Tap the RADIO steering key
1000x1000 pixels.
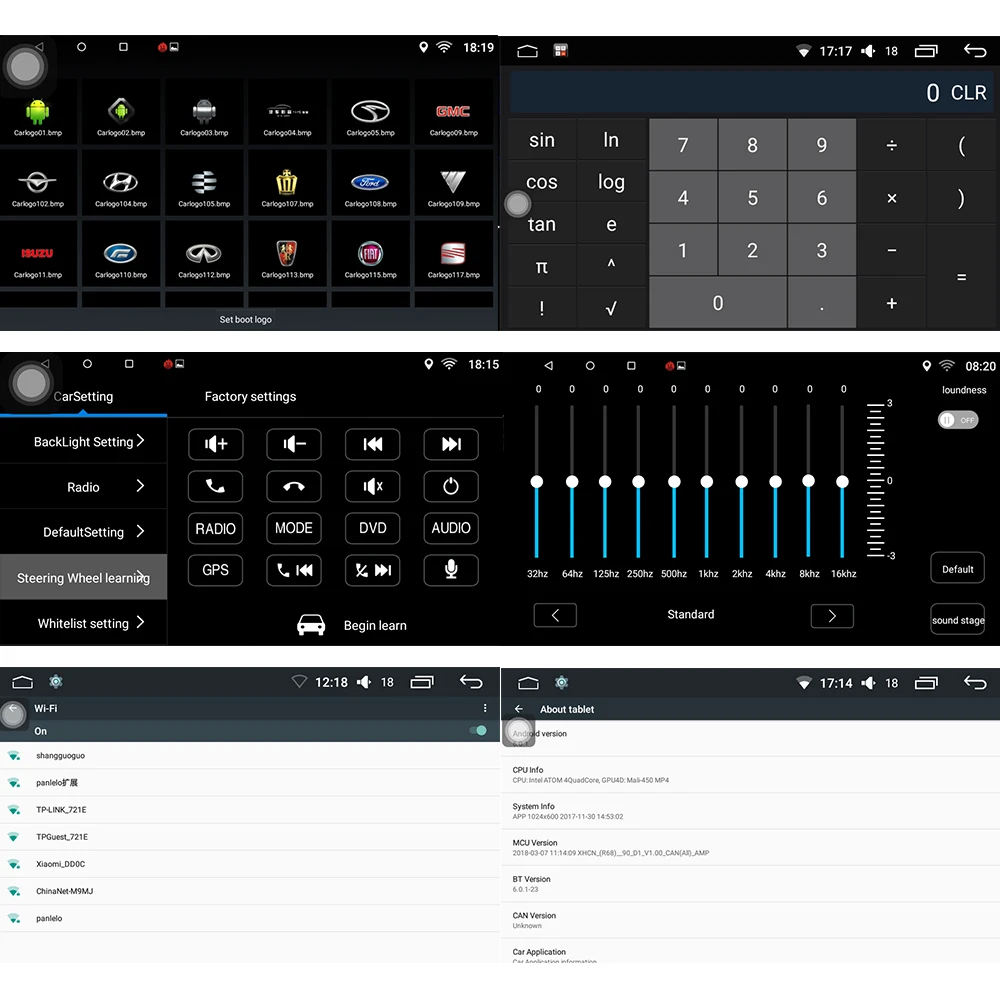(216, 528)
